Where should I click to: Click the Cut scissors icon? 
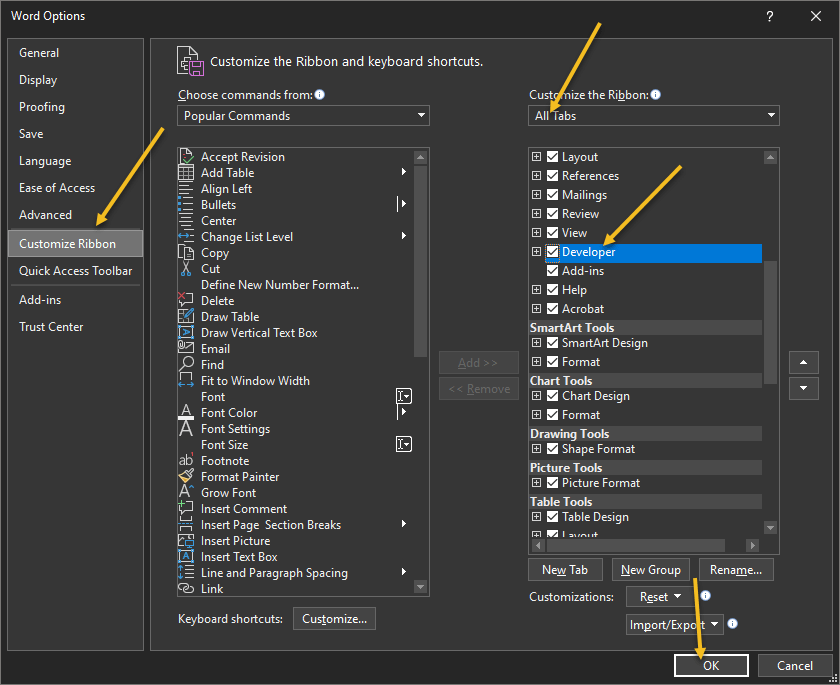click(x=185, y=269)
